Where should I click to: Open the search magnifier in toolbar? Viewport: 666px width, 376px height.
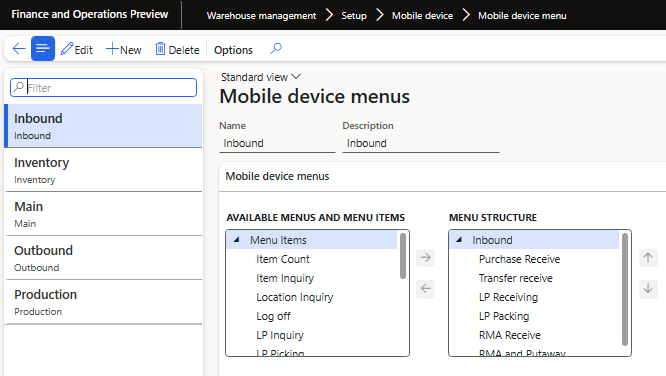[x=276, y=48]
